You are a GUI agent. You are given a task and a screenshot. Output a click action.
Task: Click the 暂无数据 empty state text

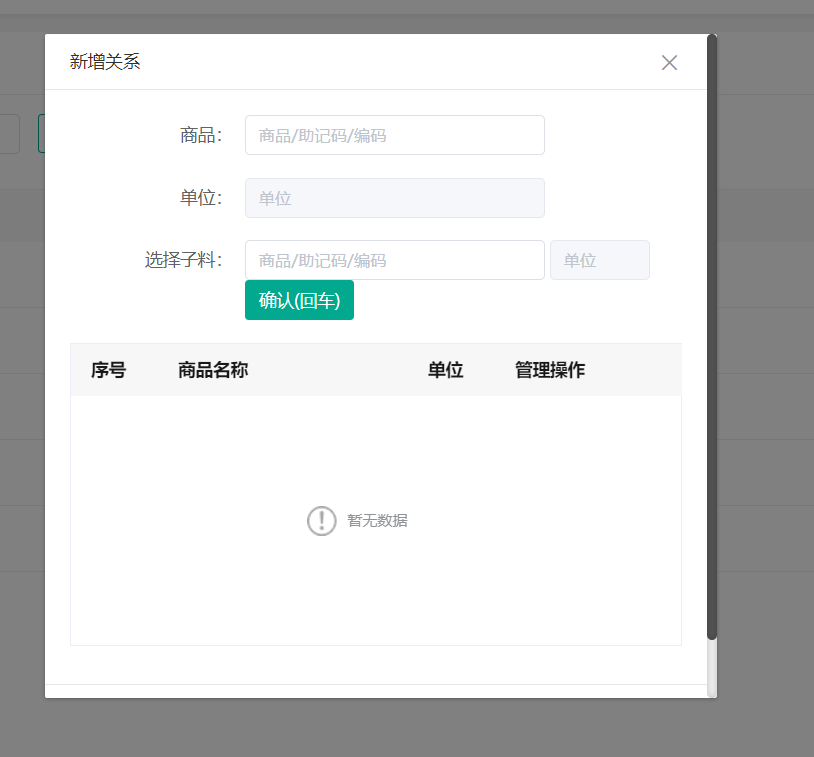(x=377, y=521)
